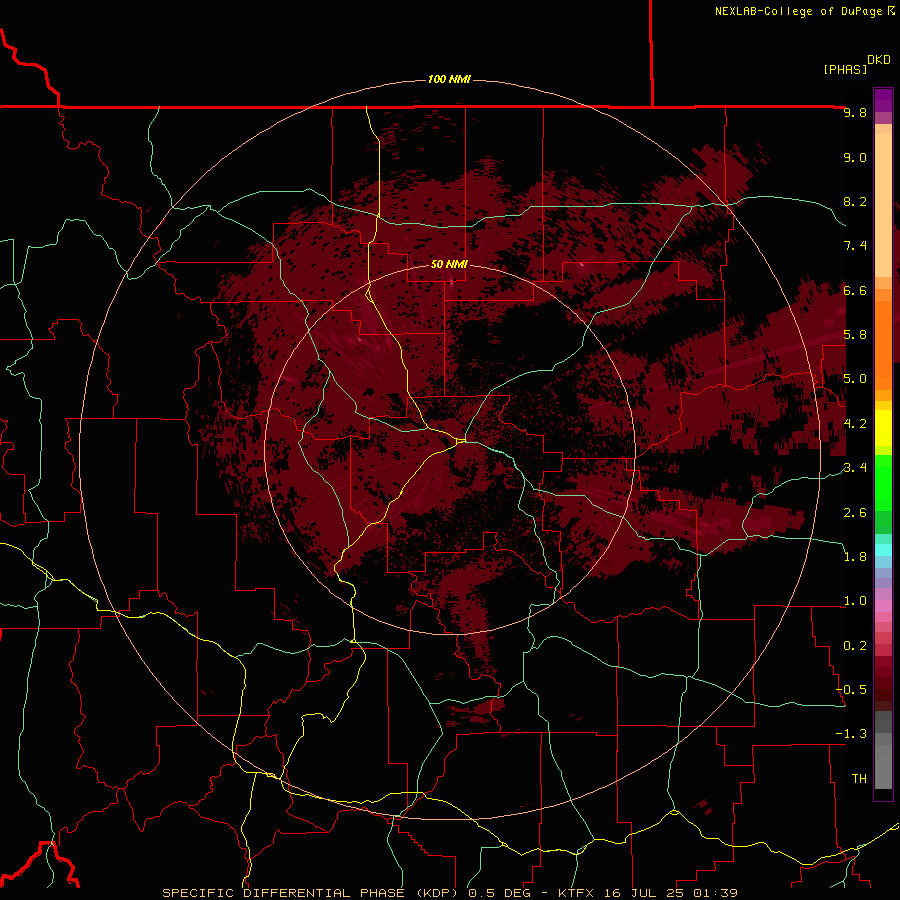This screenshot has height=900, width=900.
Task: Click the 0.2 legend value
Action: (855, 645)
